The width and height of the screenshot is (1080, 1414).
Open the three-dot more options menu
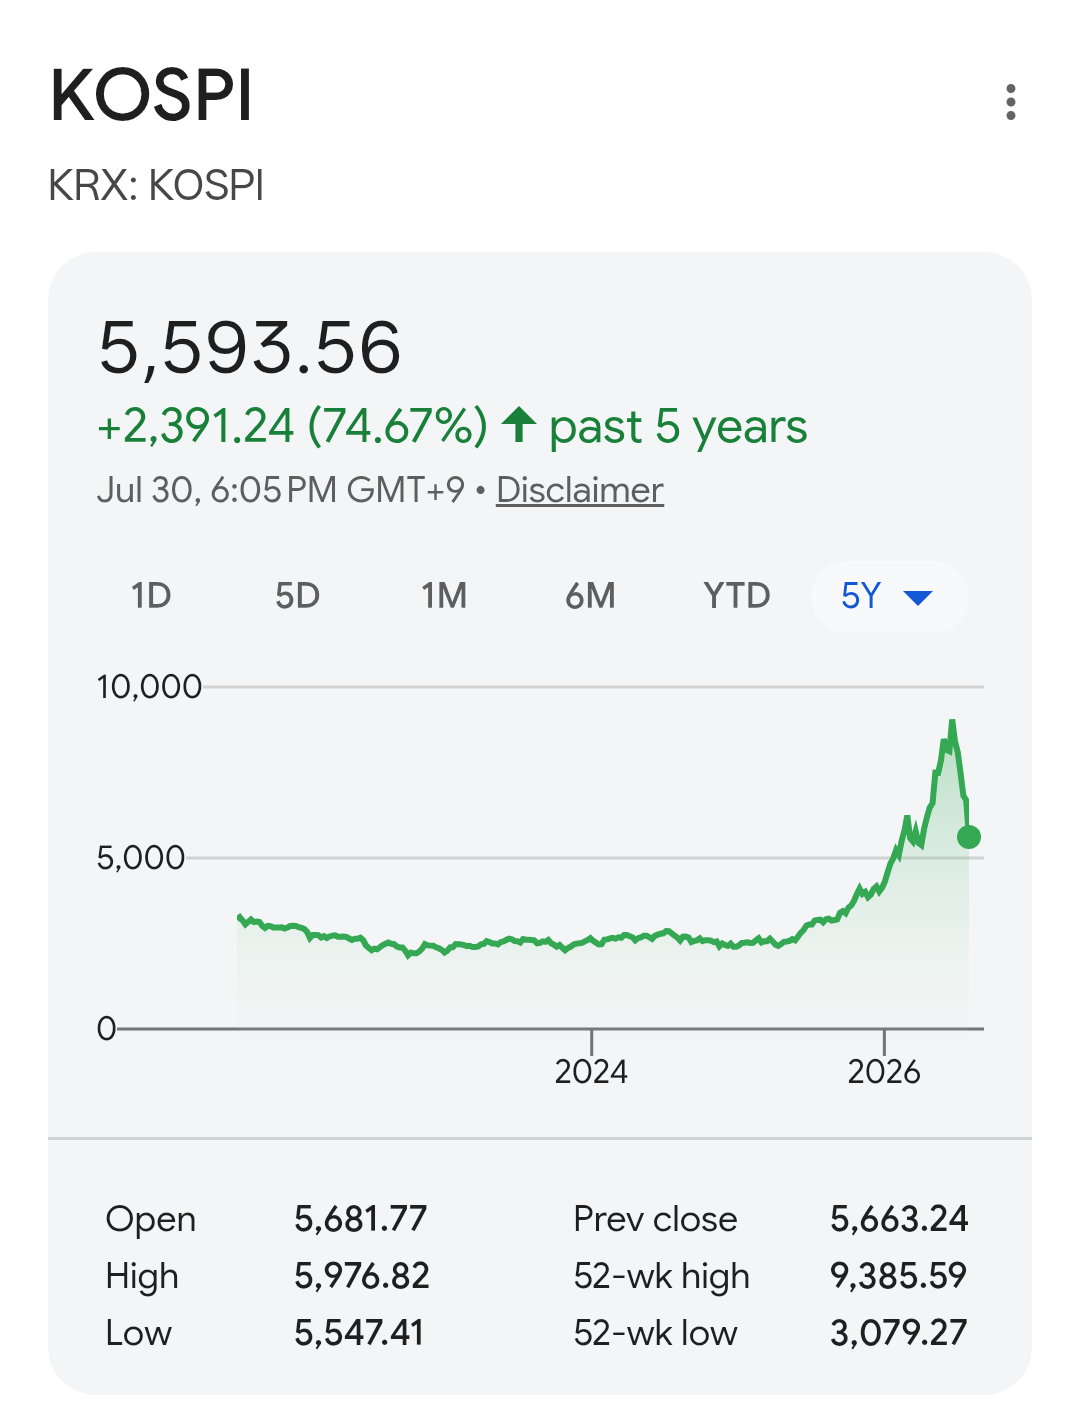click(x=1011, y=102)
